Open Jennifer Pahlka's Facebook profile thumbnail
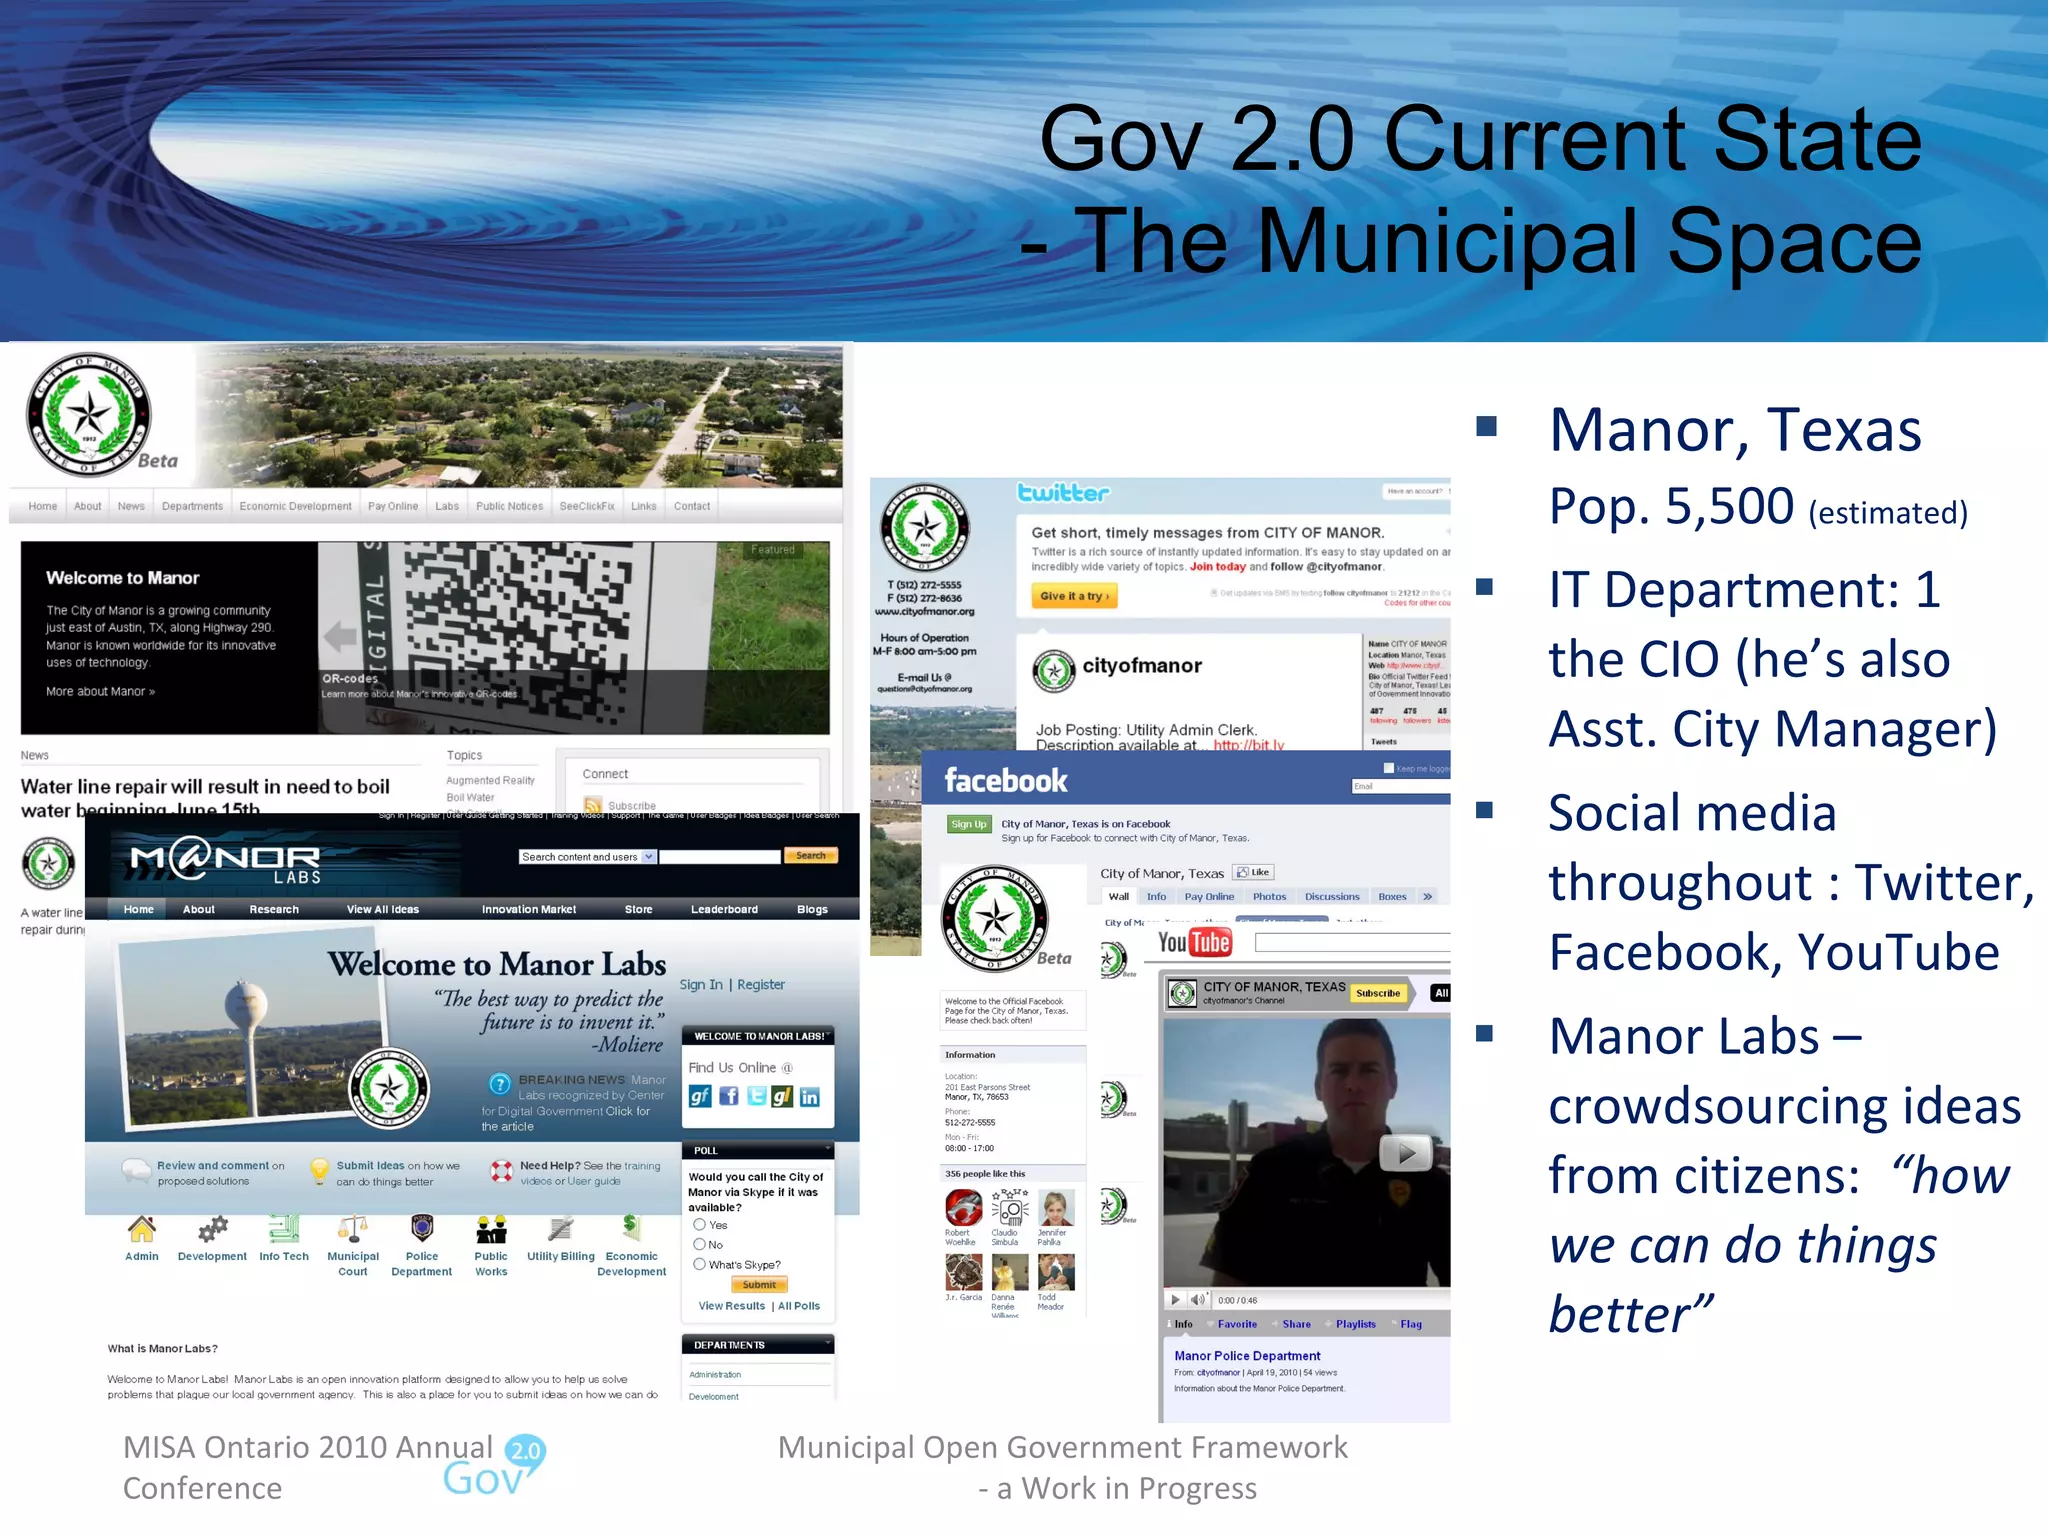Viewport: 2048px width, 1536px height. coord(1056,1208)
